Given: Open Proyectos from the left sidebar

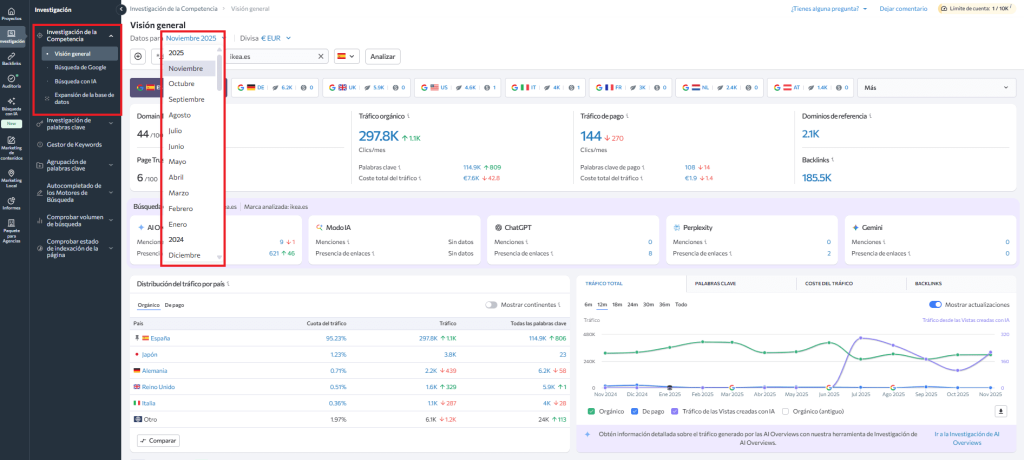Looking at the screenshot, I should [11, 11].
